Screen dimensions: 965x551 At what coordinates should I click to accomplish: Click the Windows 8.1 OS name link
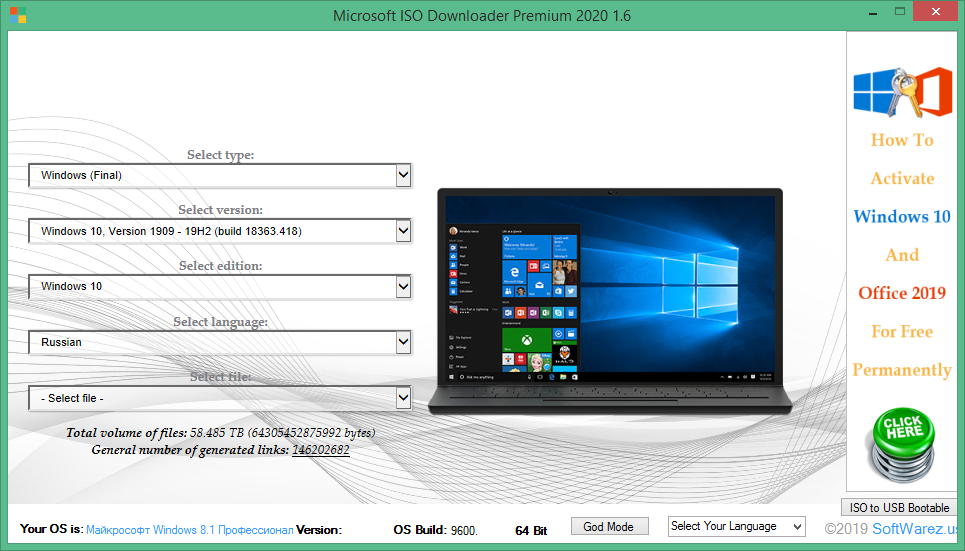(x=190, y=530)
